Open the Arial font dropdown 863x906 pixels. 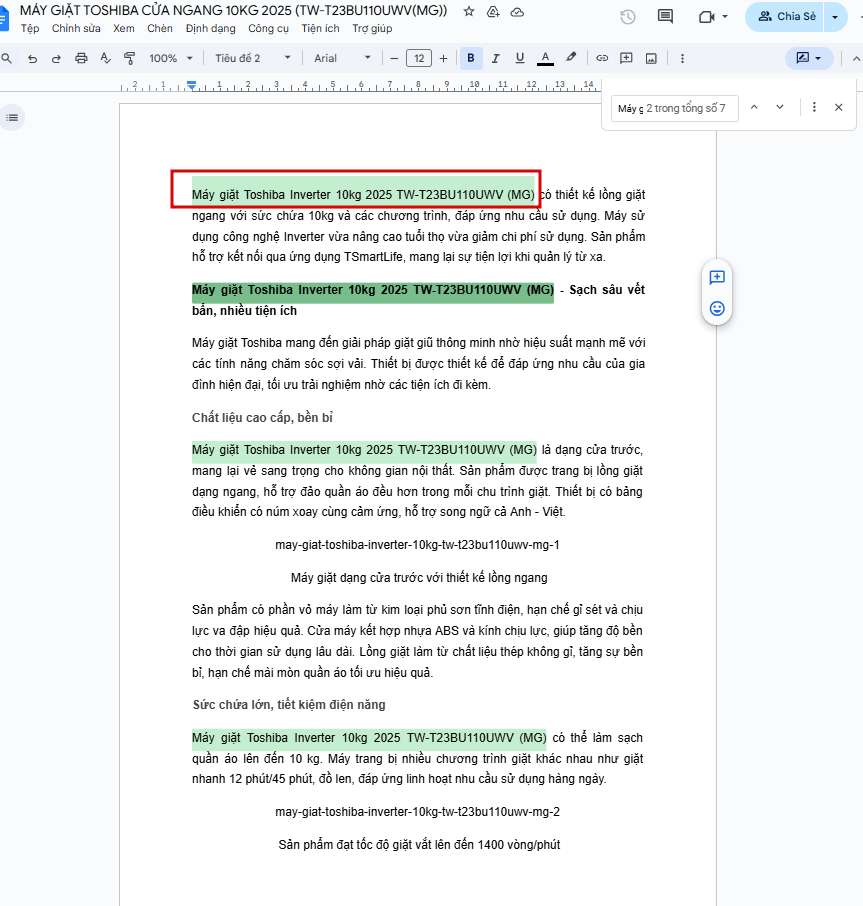tap(343, 58)
